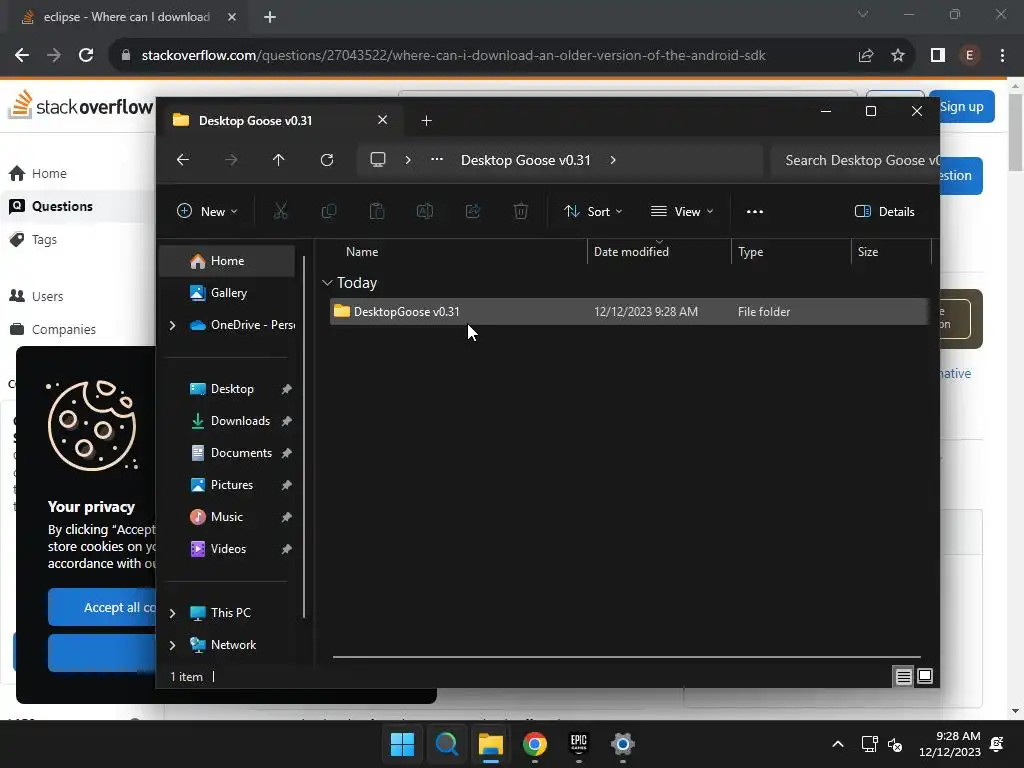Viewport: 1024px width, 768px height.
Task: Open breadcrumb chevron after Desktop Goose v0.31
Action: (613, 160)
